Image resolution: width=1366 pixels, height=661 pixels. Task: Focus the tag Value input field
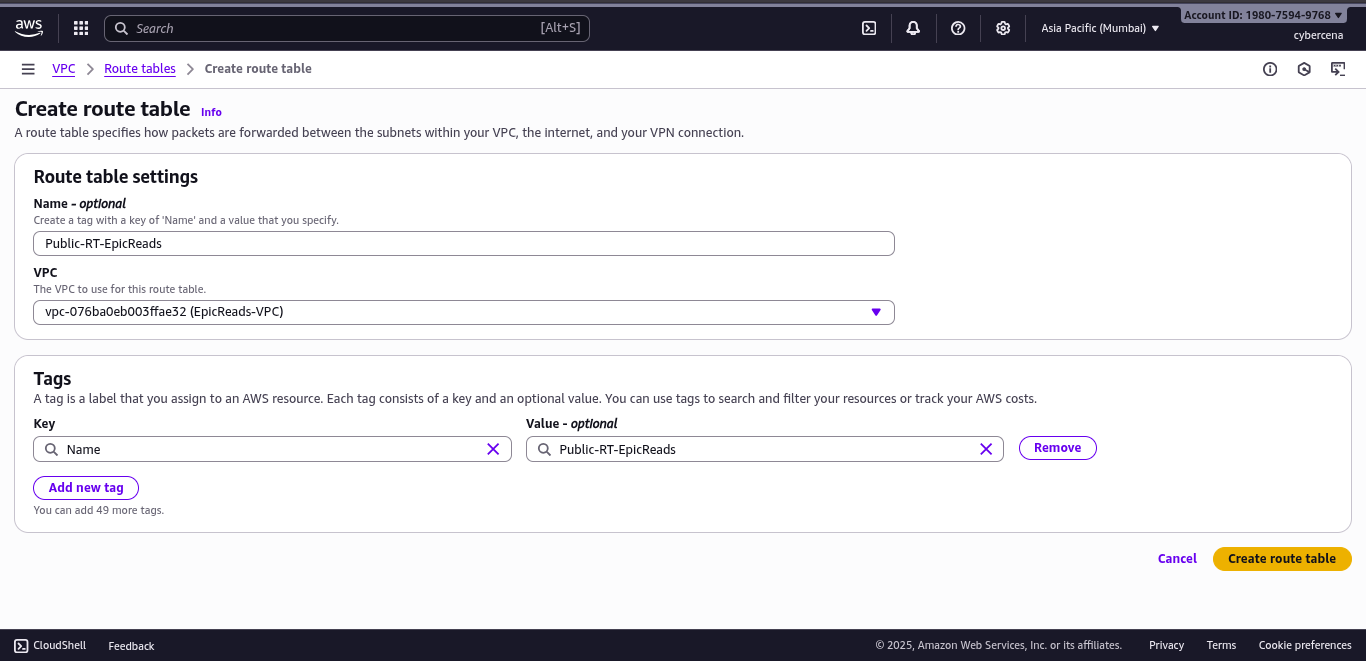(x=765, y=449)
